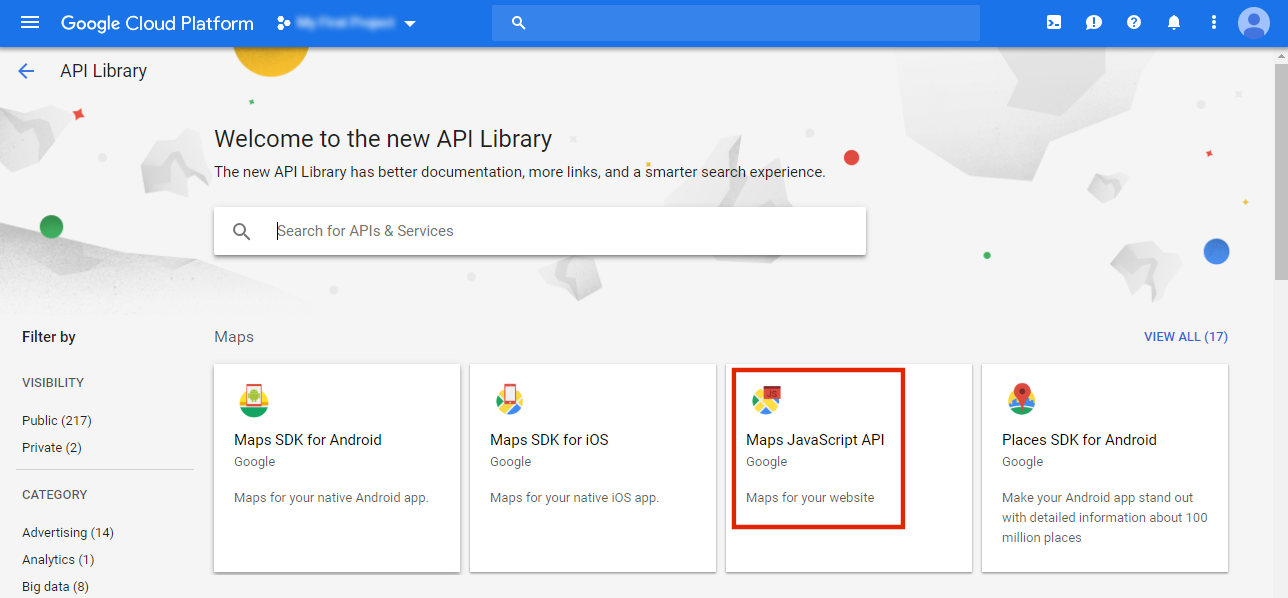
Task: Click the Maps section heading
Action: pos(234,337)
